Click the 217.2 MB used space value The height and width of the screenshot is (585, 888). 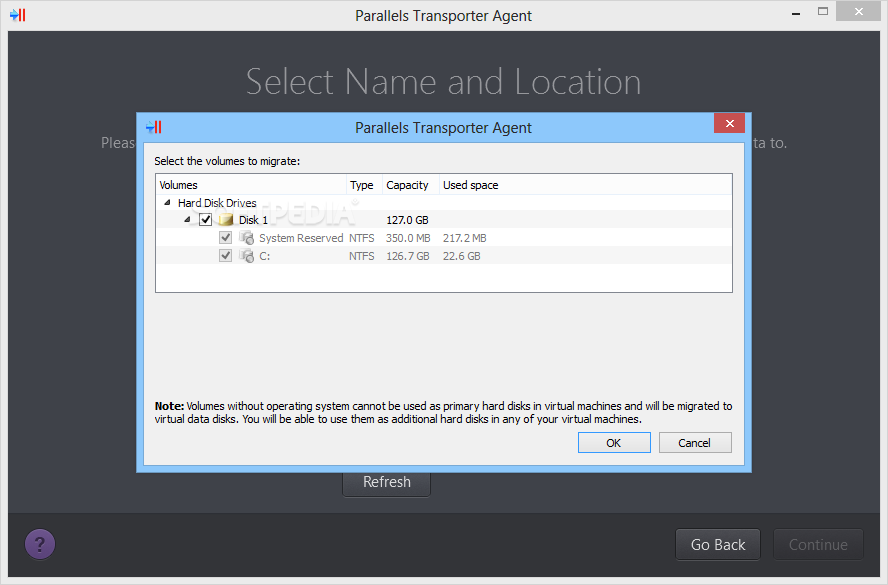[464, 238]
